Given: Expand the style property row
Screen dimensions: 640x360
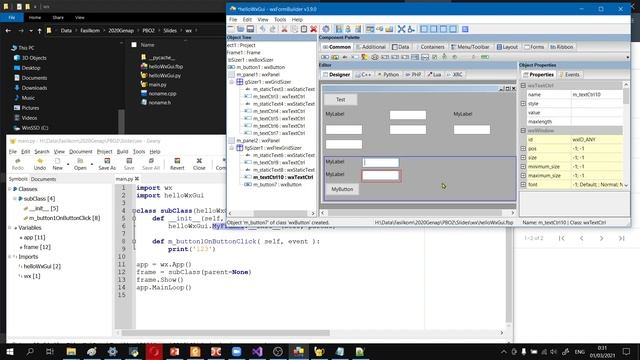Looking at the screenshot, I should pos(523,104).
